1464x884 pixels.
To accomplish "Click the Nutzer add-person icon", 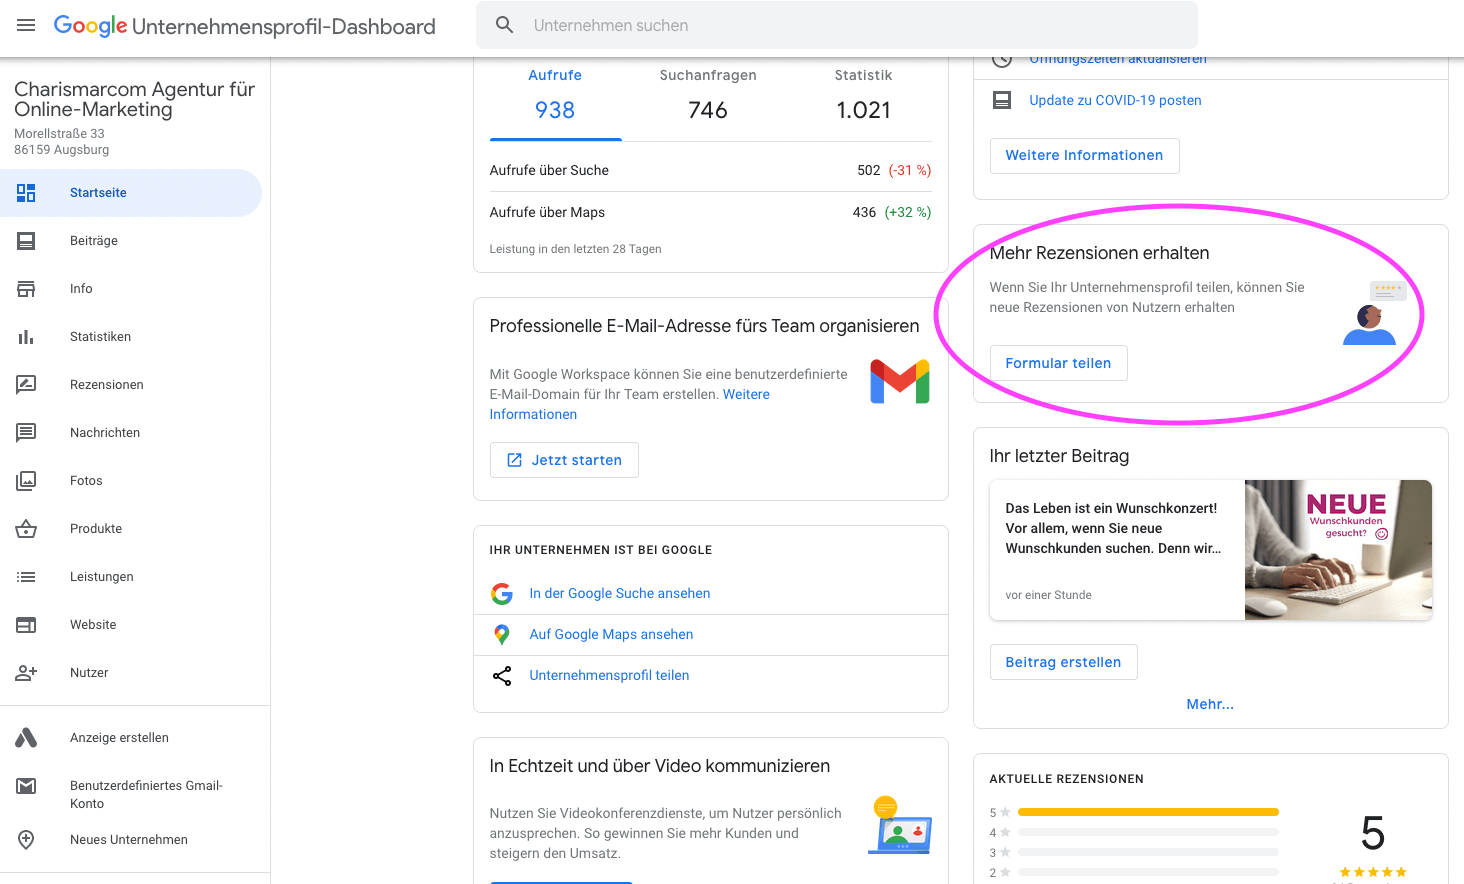I will (x=26, y=673).
